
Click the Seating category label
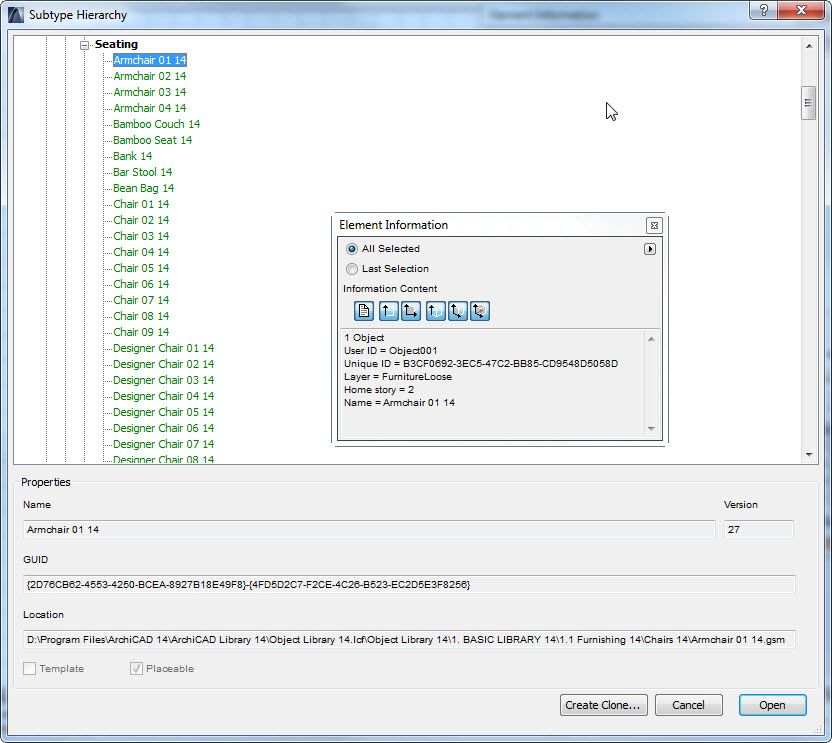(x=116, y=44)
